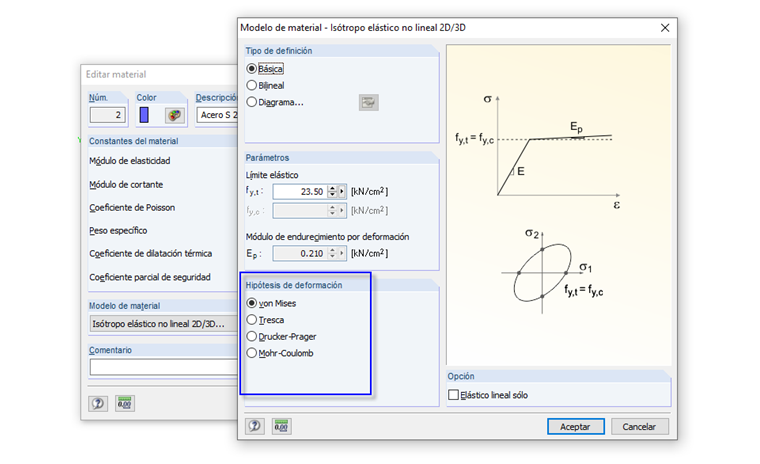The height and width of the screenshot is (464, 760).
Task: Click the Coeficiente parcial de seguridad label
Action: coord(150,277)
